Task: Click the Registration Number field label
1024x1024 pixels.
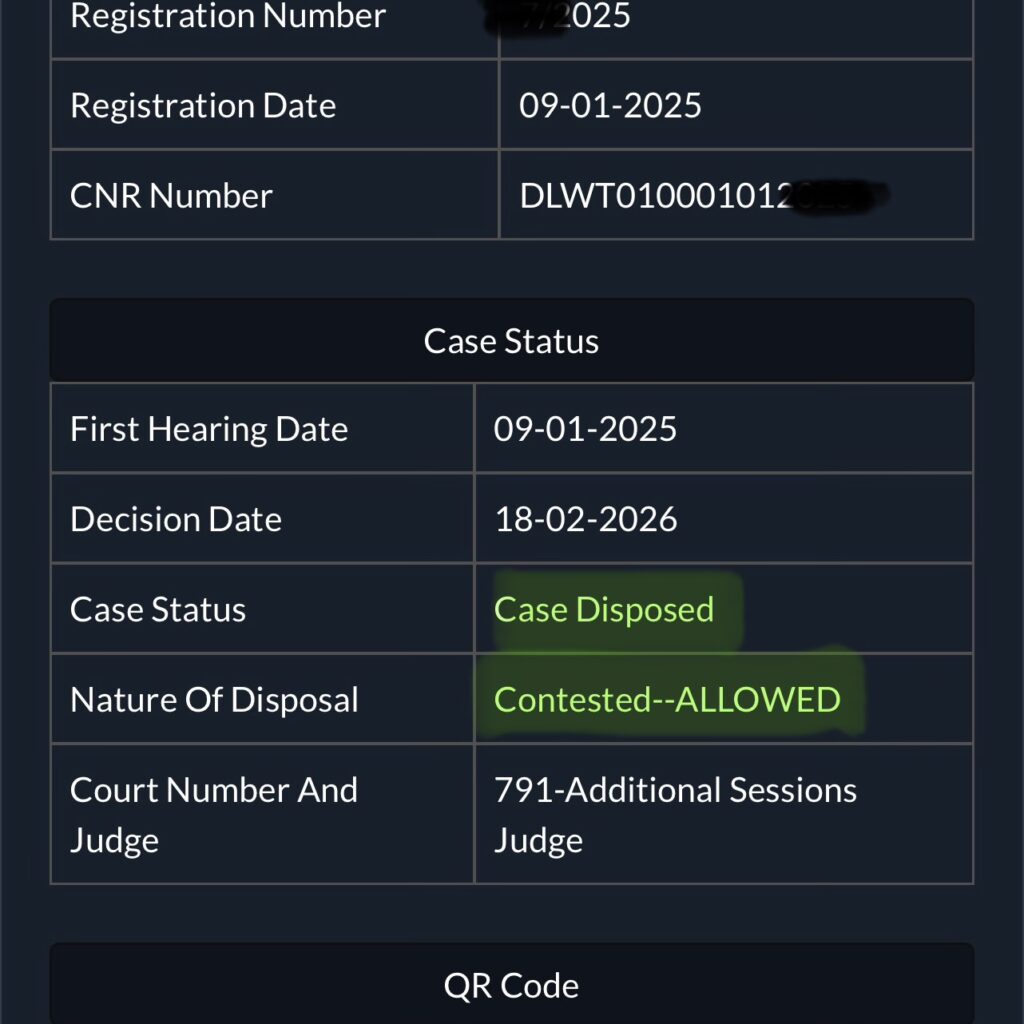Action: point(228,17)
